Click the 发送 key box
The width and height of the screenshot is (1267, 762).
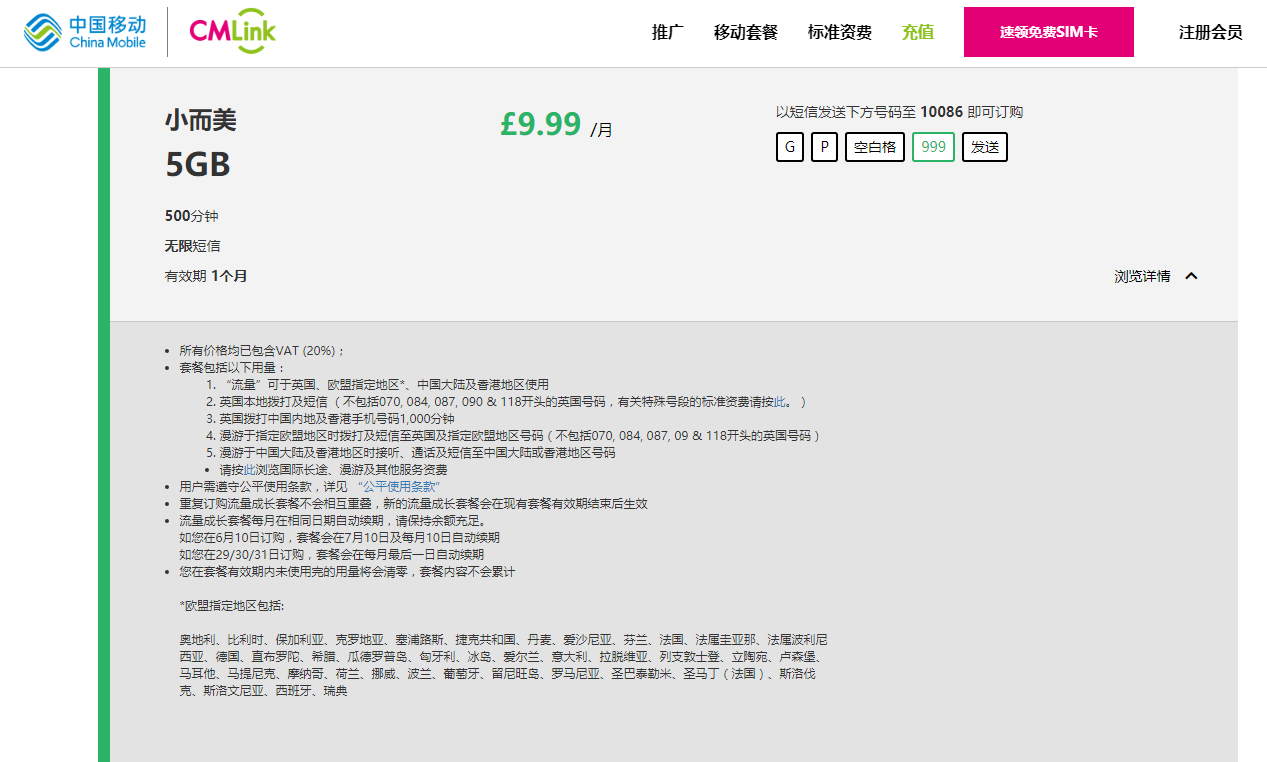point(985,147)
